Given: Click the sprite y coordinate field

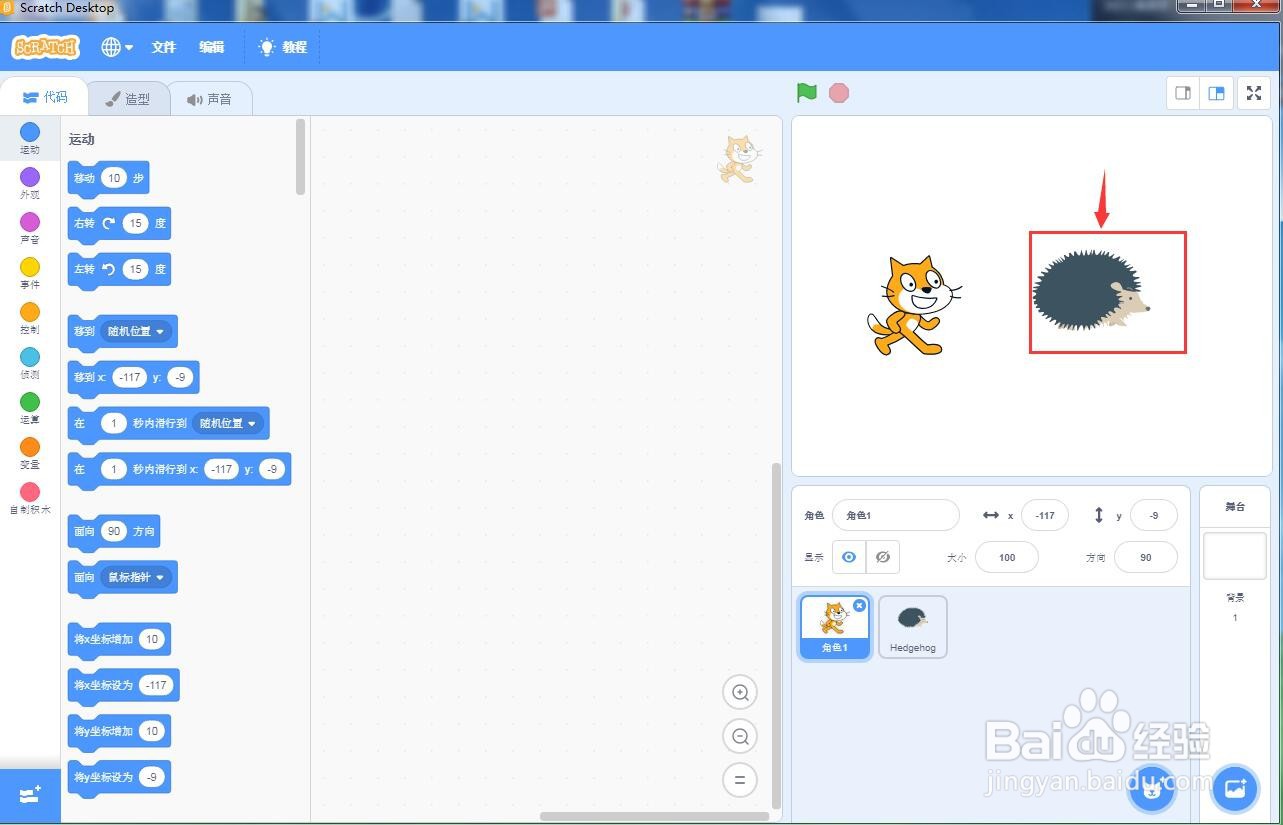Looking at the screenshot, I should coord(1154,515).
